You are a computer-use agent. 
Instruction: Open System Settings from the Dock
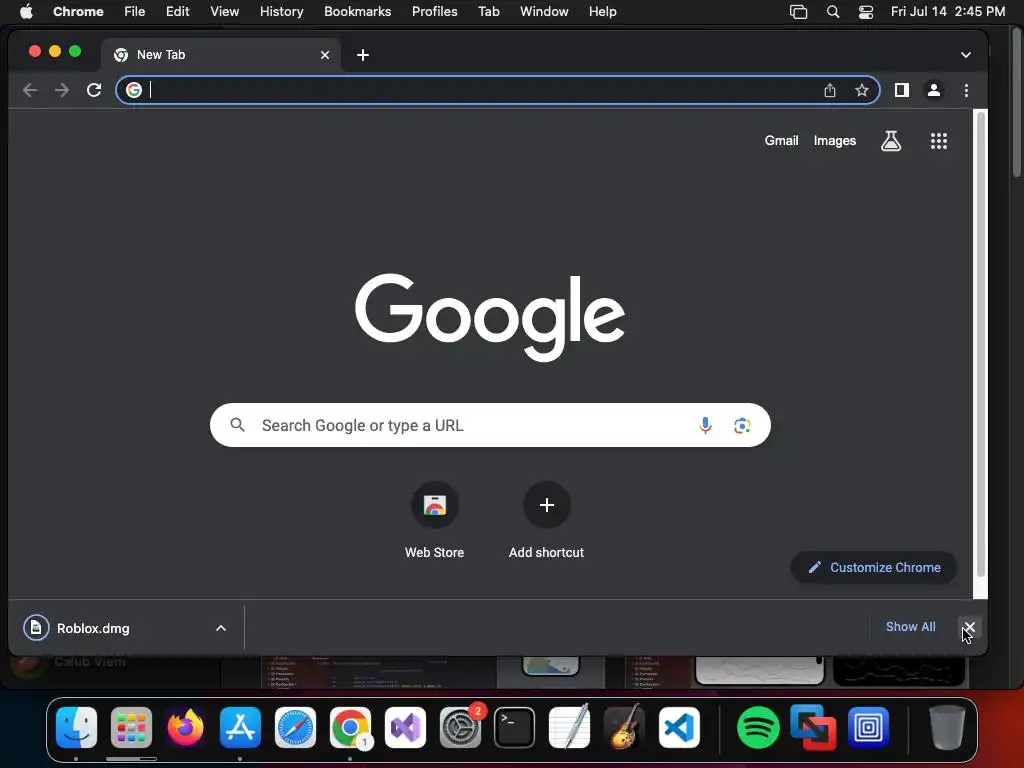click(x=460, y=728)
